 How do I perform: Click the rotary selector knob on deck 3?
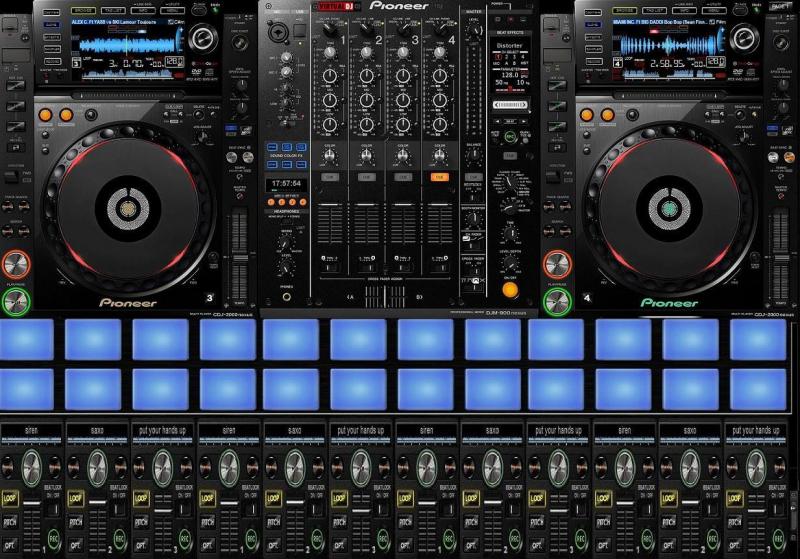point(203,38)
